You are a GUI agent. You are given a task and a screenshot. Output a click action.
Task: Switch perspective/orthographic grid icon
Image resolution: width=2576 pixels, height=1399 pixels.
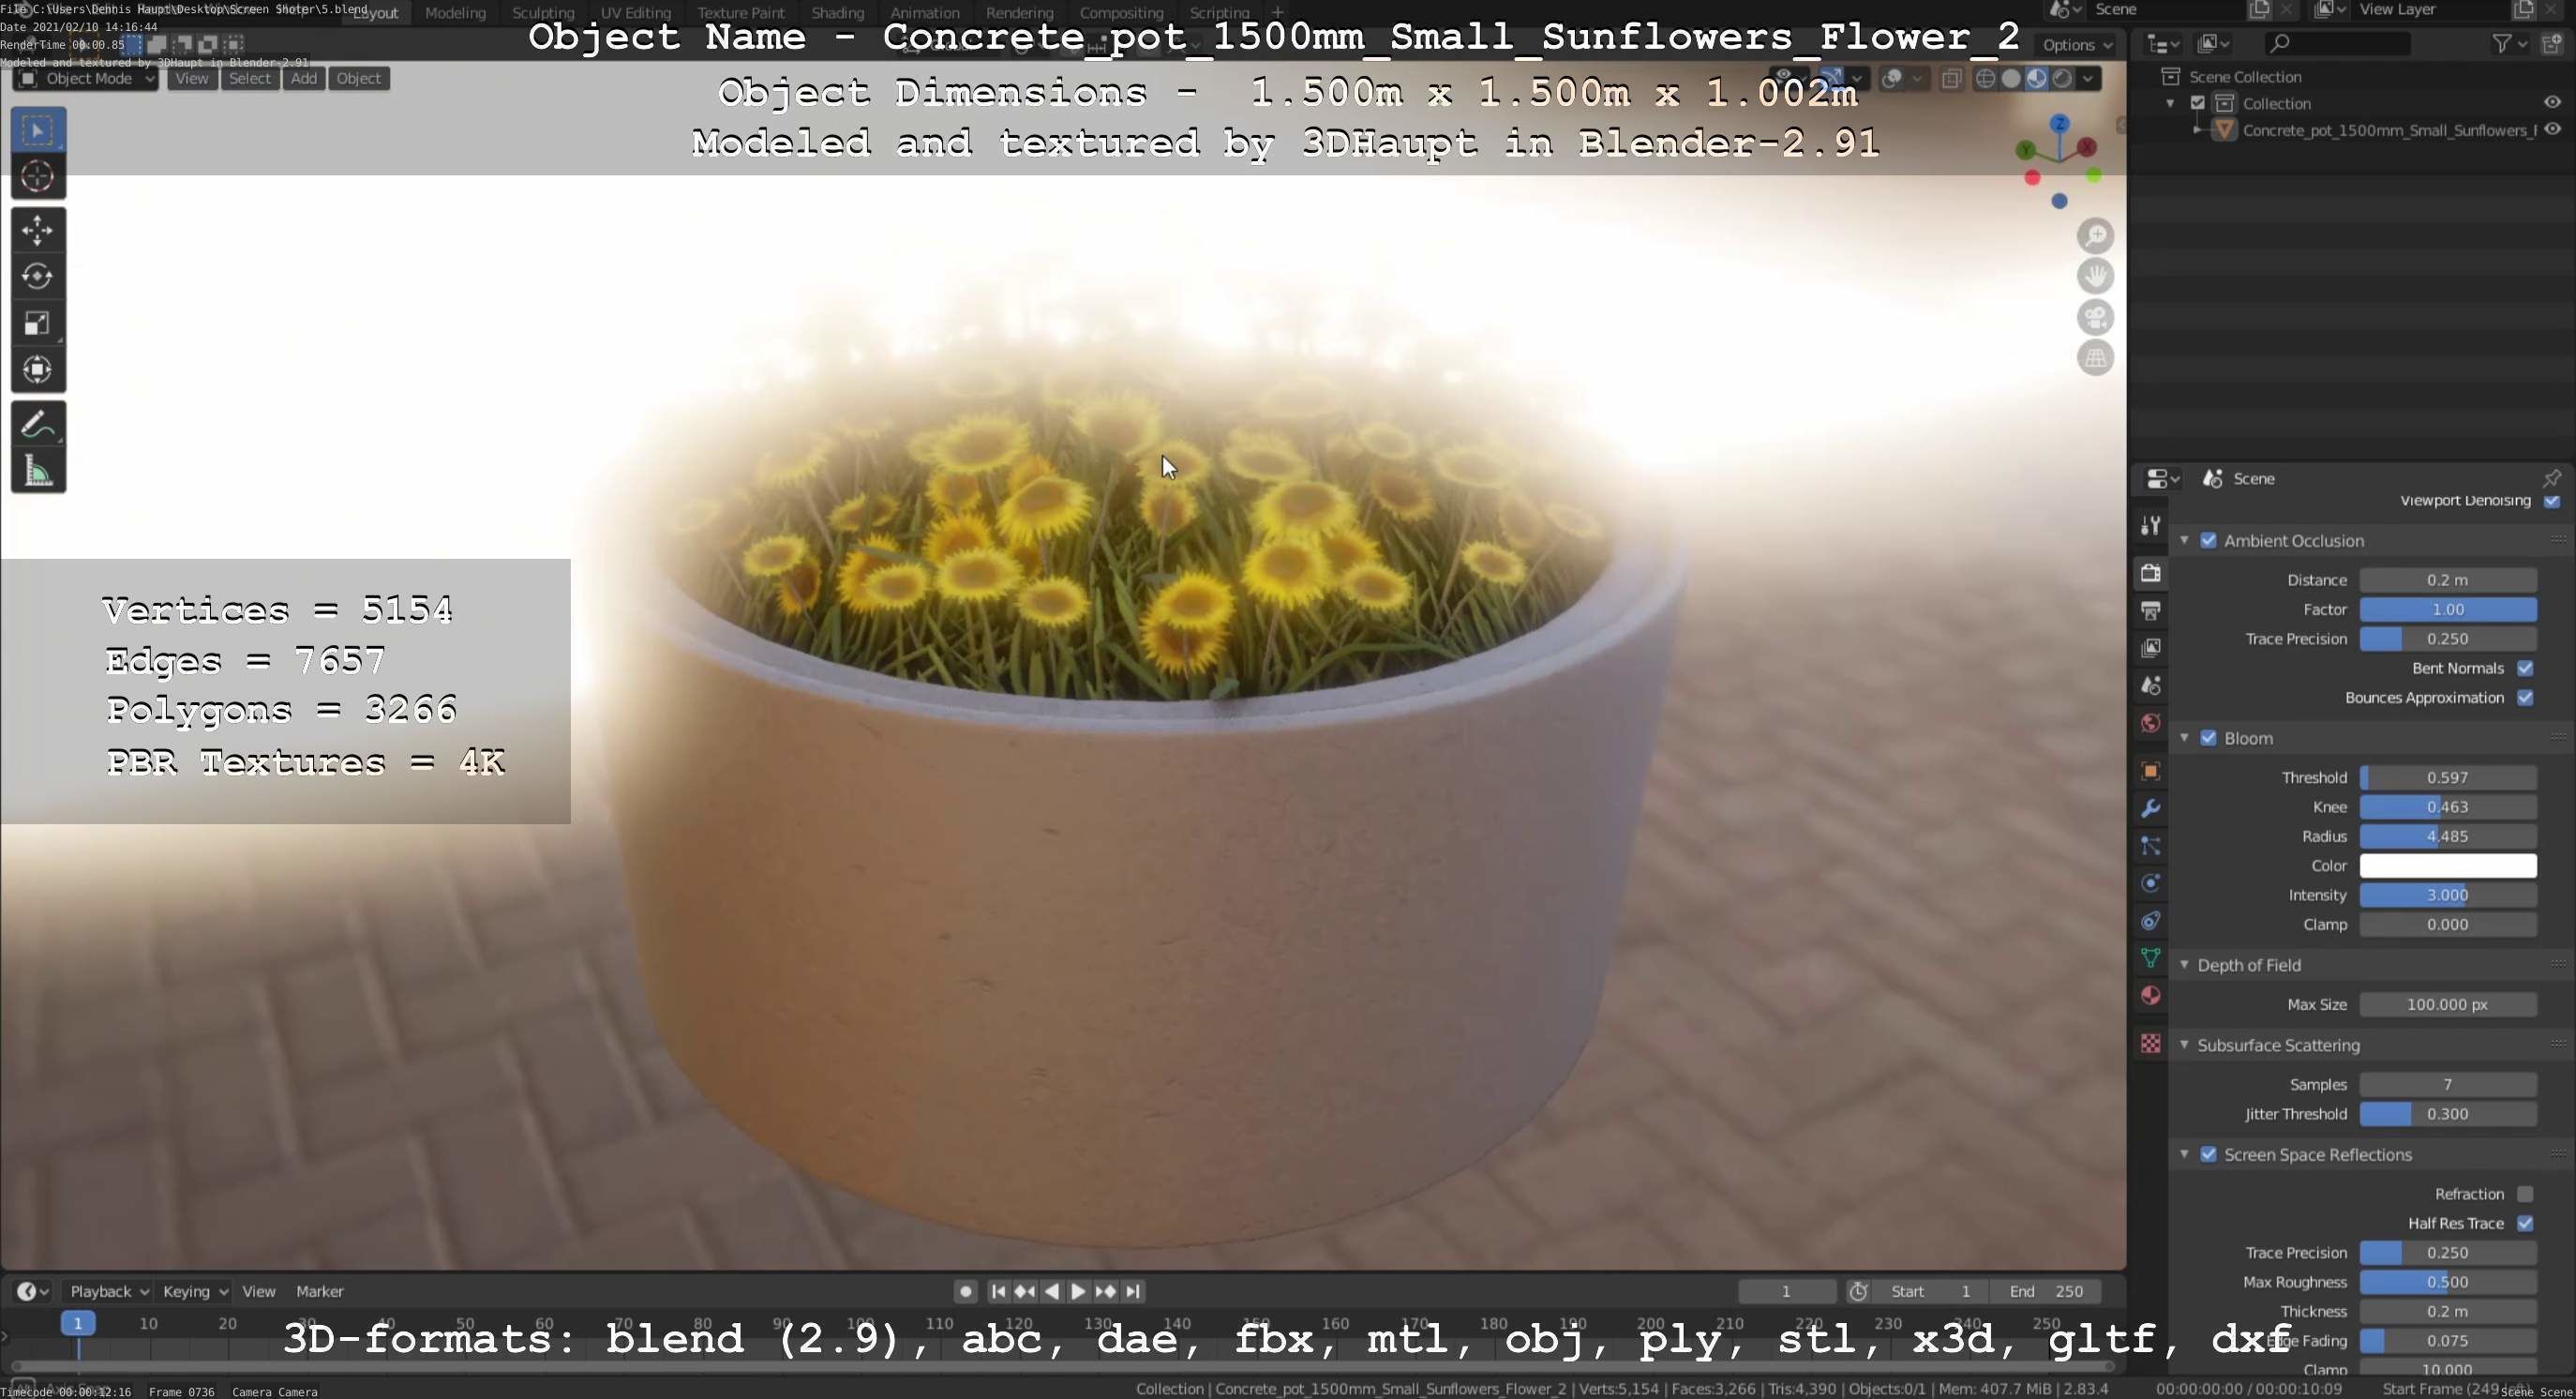[x=2095, y=358]
